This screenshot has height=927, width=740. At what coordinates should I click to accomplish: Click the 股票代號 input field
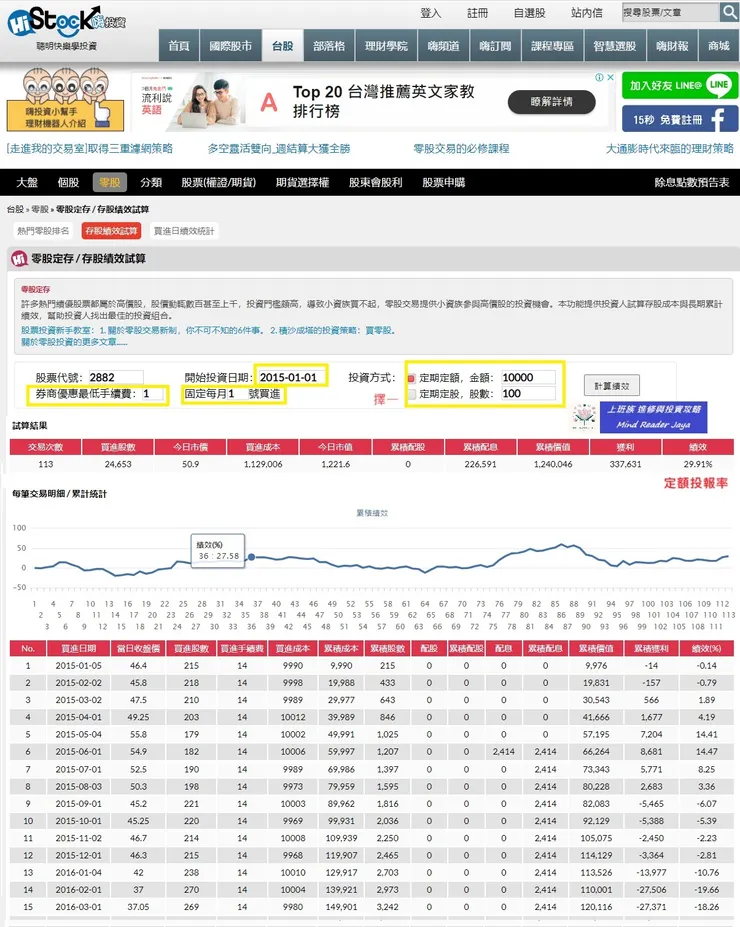coord(116,377)
